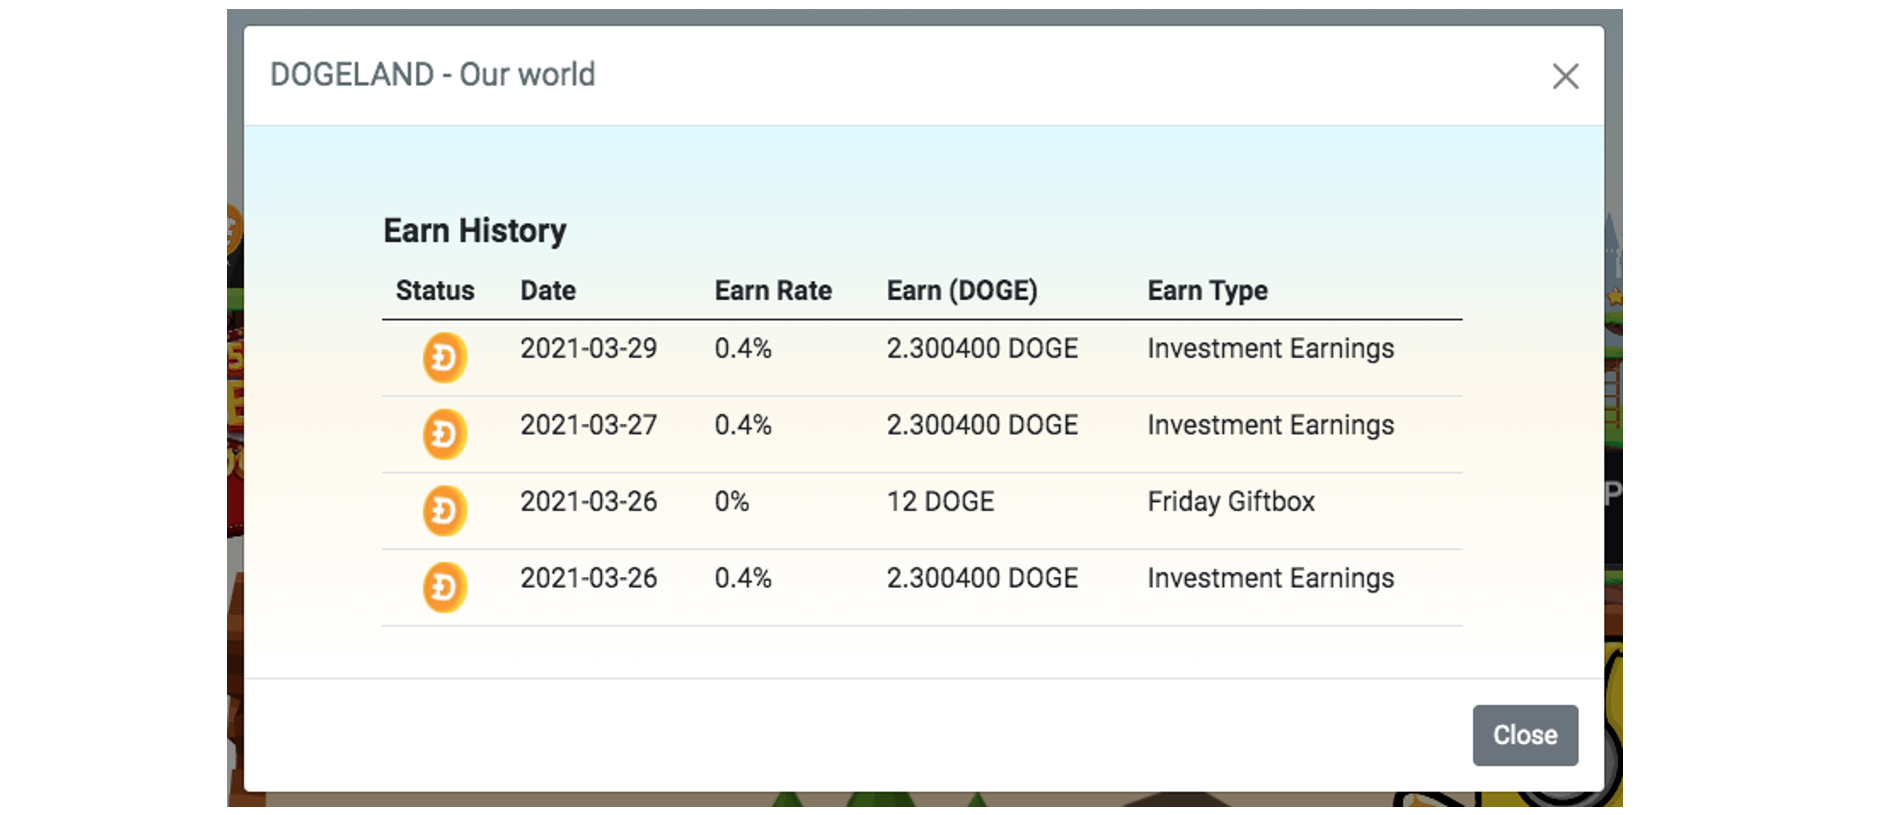Screen dimensions: 1895x815
Task: Click "Investment Earnings" for 2021-03-29
Action: (1270, 349)
